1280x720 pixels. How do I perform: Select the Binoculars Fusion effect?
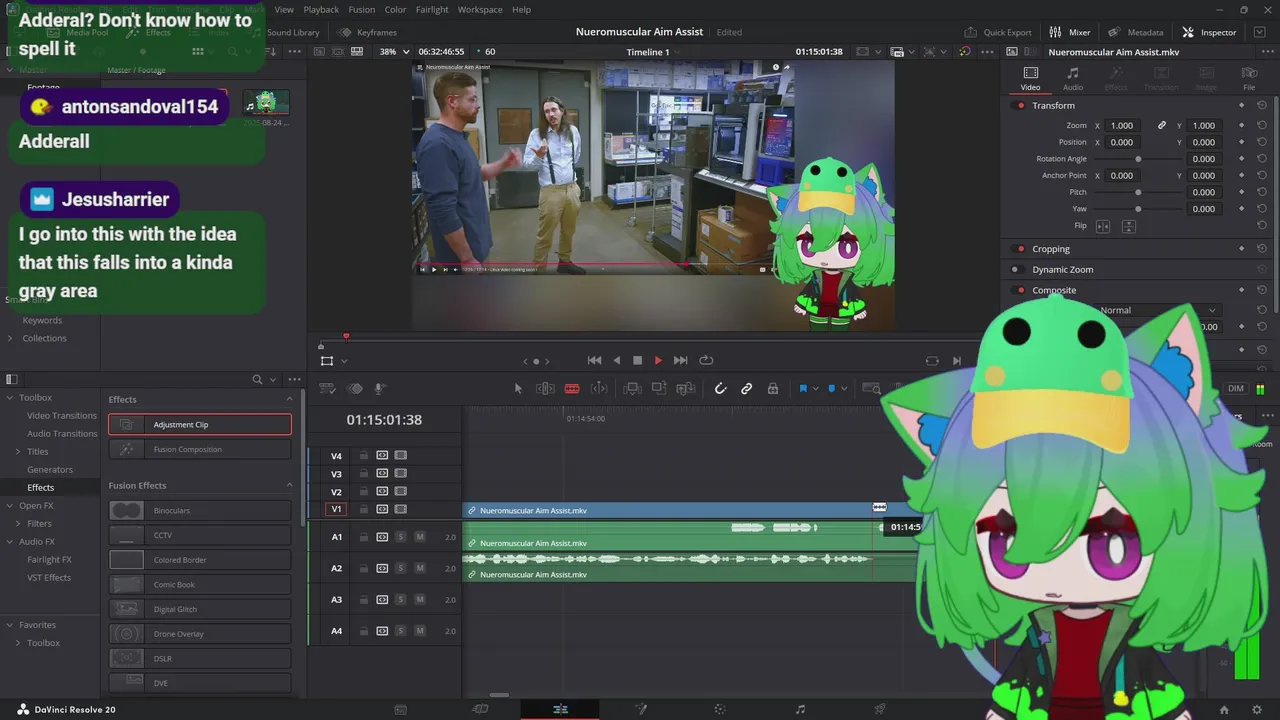(x=200, y=510)
